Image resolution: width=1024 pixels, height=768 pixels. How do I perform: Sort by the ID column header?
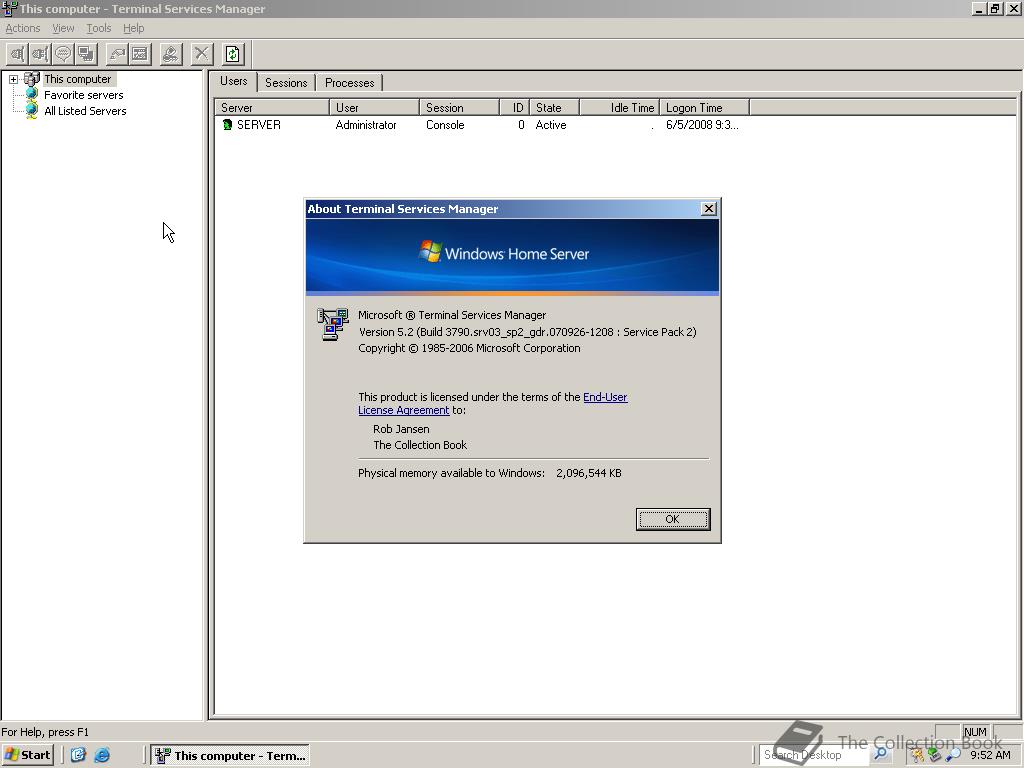click(515, 108)
